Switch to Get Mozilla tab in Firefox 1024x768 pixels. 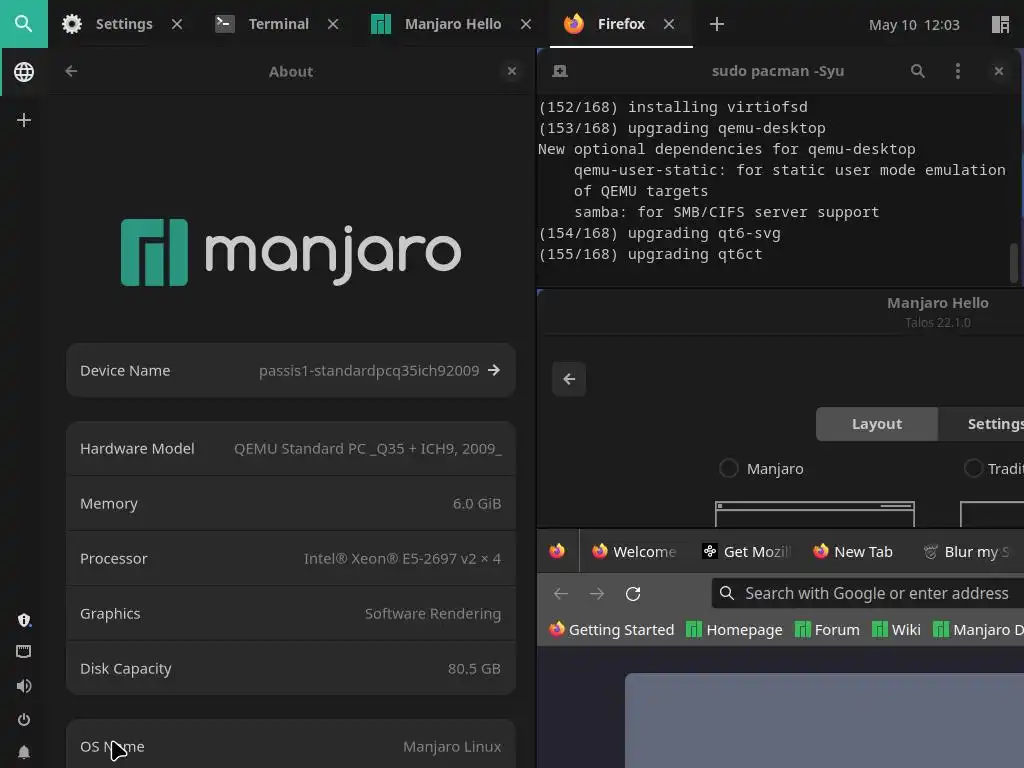746,552
